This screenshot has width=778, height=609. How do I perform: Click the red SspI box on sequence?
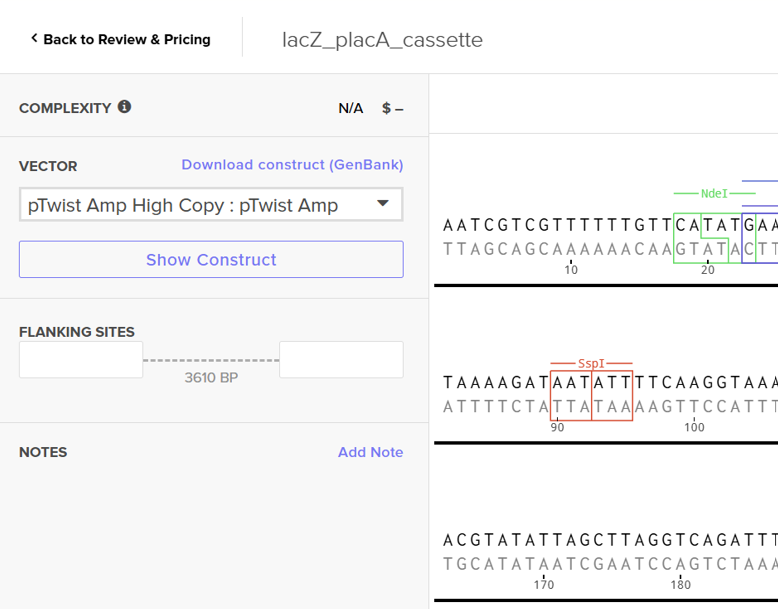coord(591,395)
